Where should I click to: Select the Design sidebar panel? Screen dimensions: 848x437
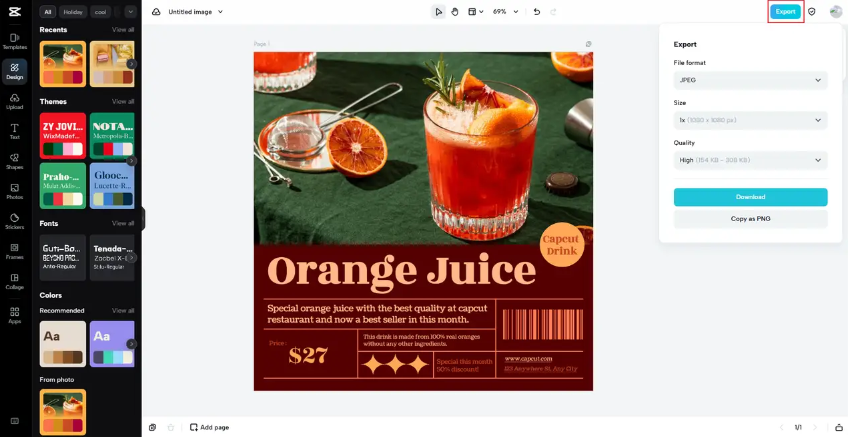tap(15, 71)
